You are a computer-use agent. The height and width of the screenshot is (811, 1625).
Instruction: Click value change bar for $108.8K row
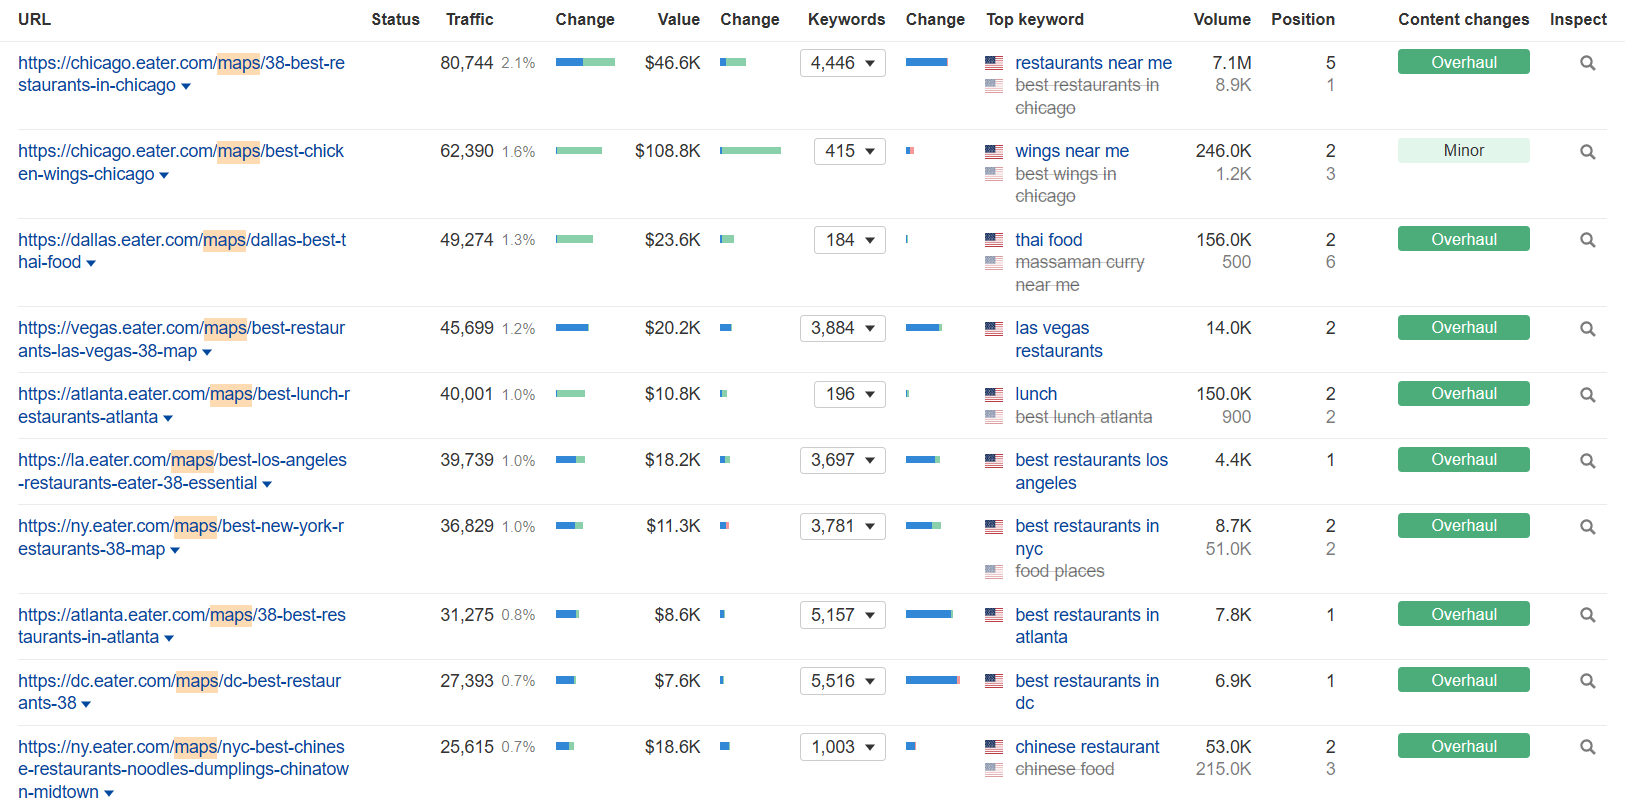click(x=750, y=151)
